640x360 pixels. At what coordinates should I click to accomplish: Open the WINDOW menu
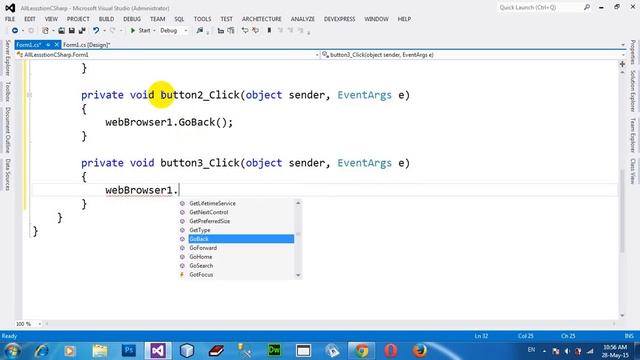376,19
